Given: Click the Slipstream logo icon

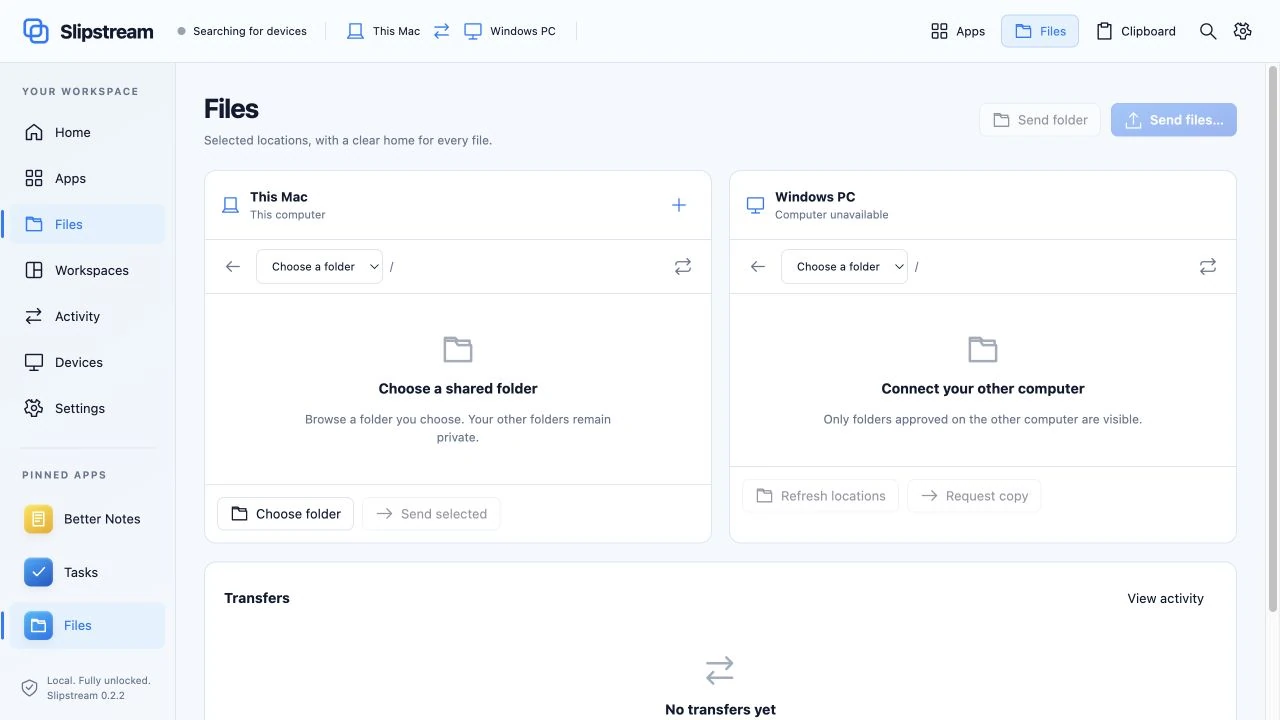Looking at the screenshot, I should 36,31.
